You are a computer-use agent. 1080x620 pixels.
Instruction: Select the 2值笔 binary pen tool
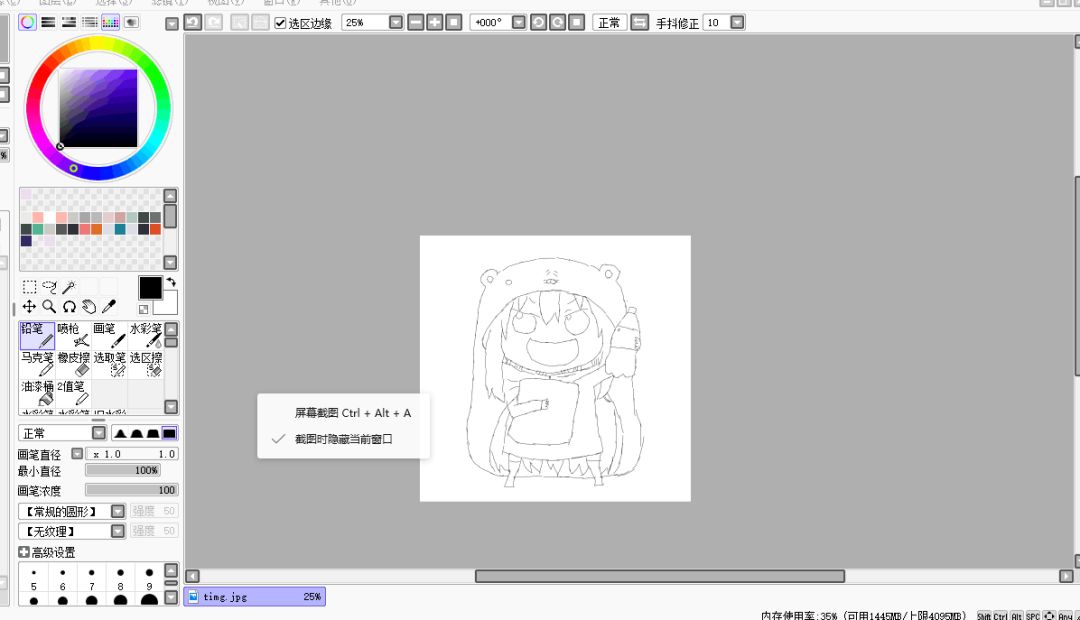(74, 393)
